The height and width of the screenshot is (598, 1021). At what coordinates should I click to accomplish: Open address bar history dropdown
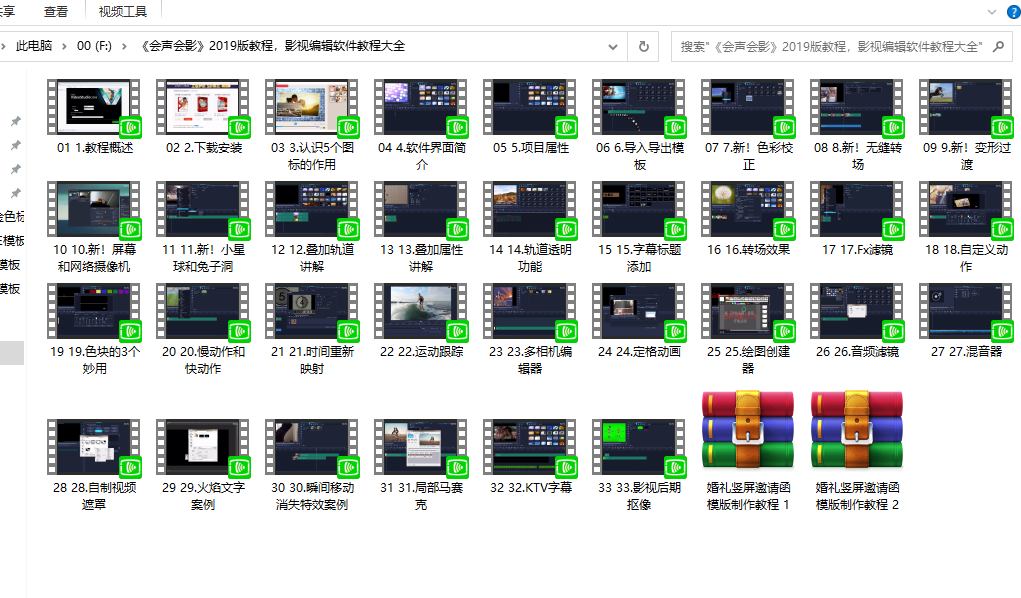[x=613, y=46]
